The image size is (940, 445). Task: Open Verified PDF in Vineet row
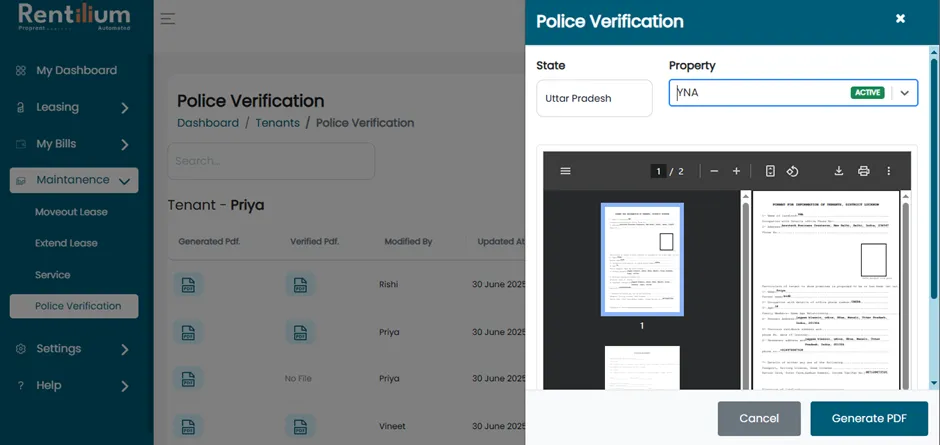300,426
